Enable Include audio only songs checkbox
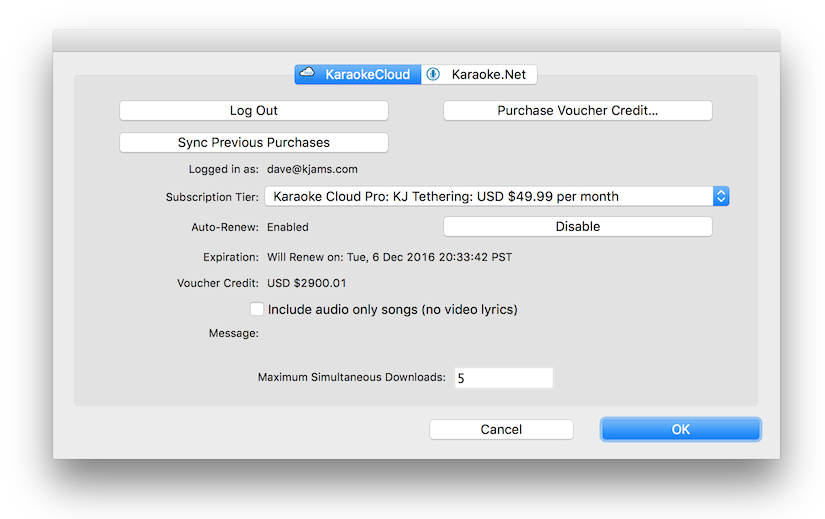Viewport: 825px width, 519px height. 257,309
